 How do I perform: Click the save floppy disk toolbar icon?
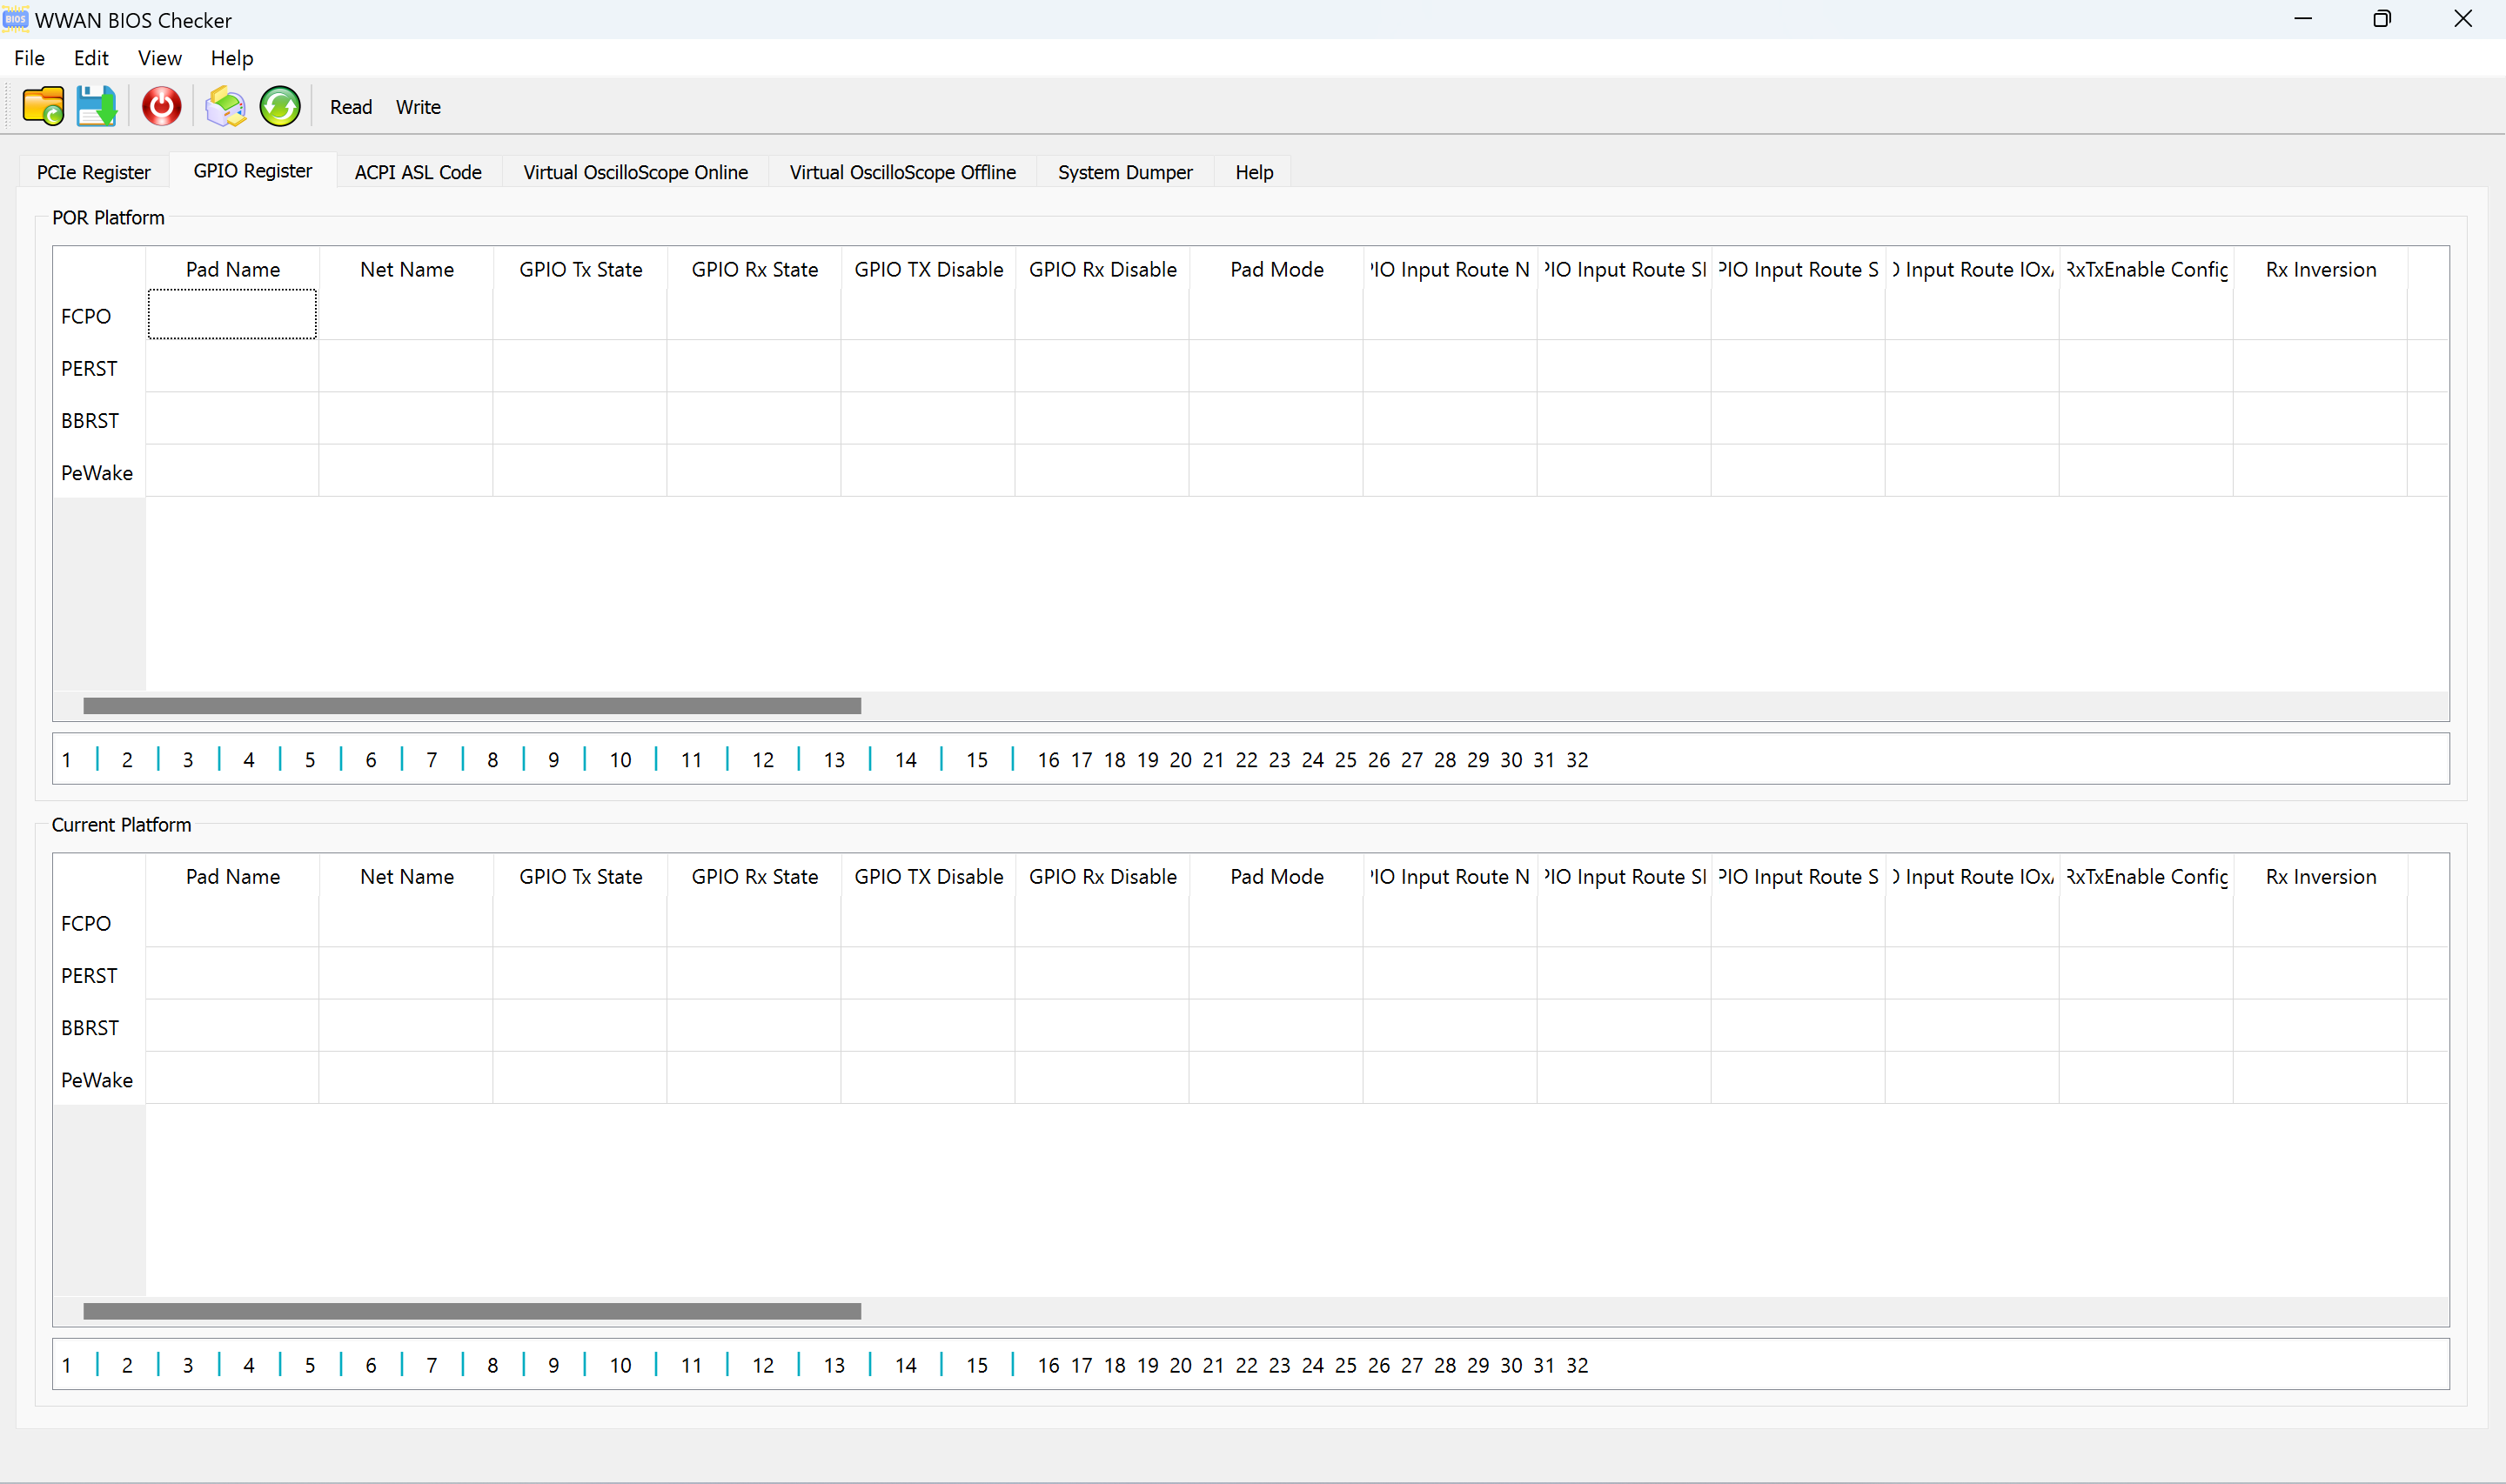point(97,106)
